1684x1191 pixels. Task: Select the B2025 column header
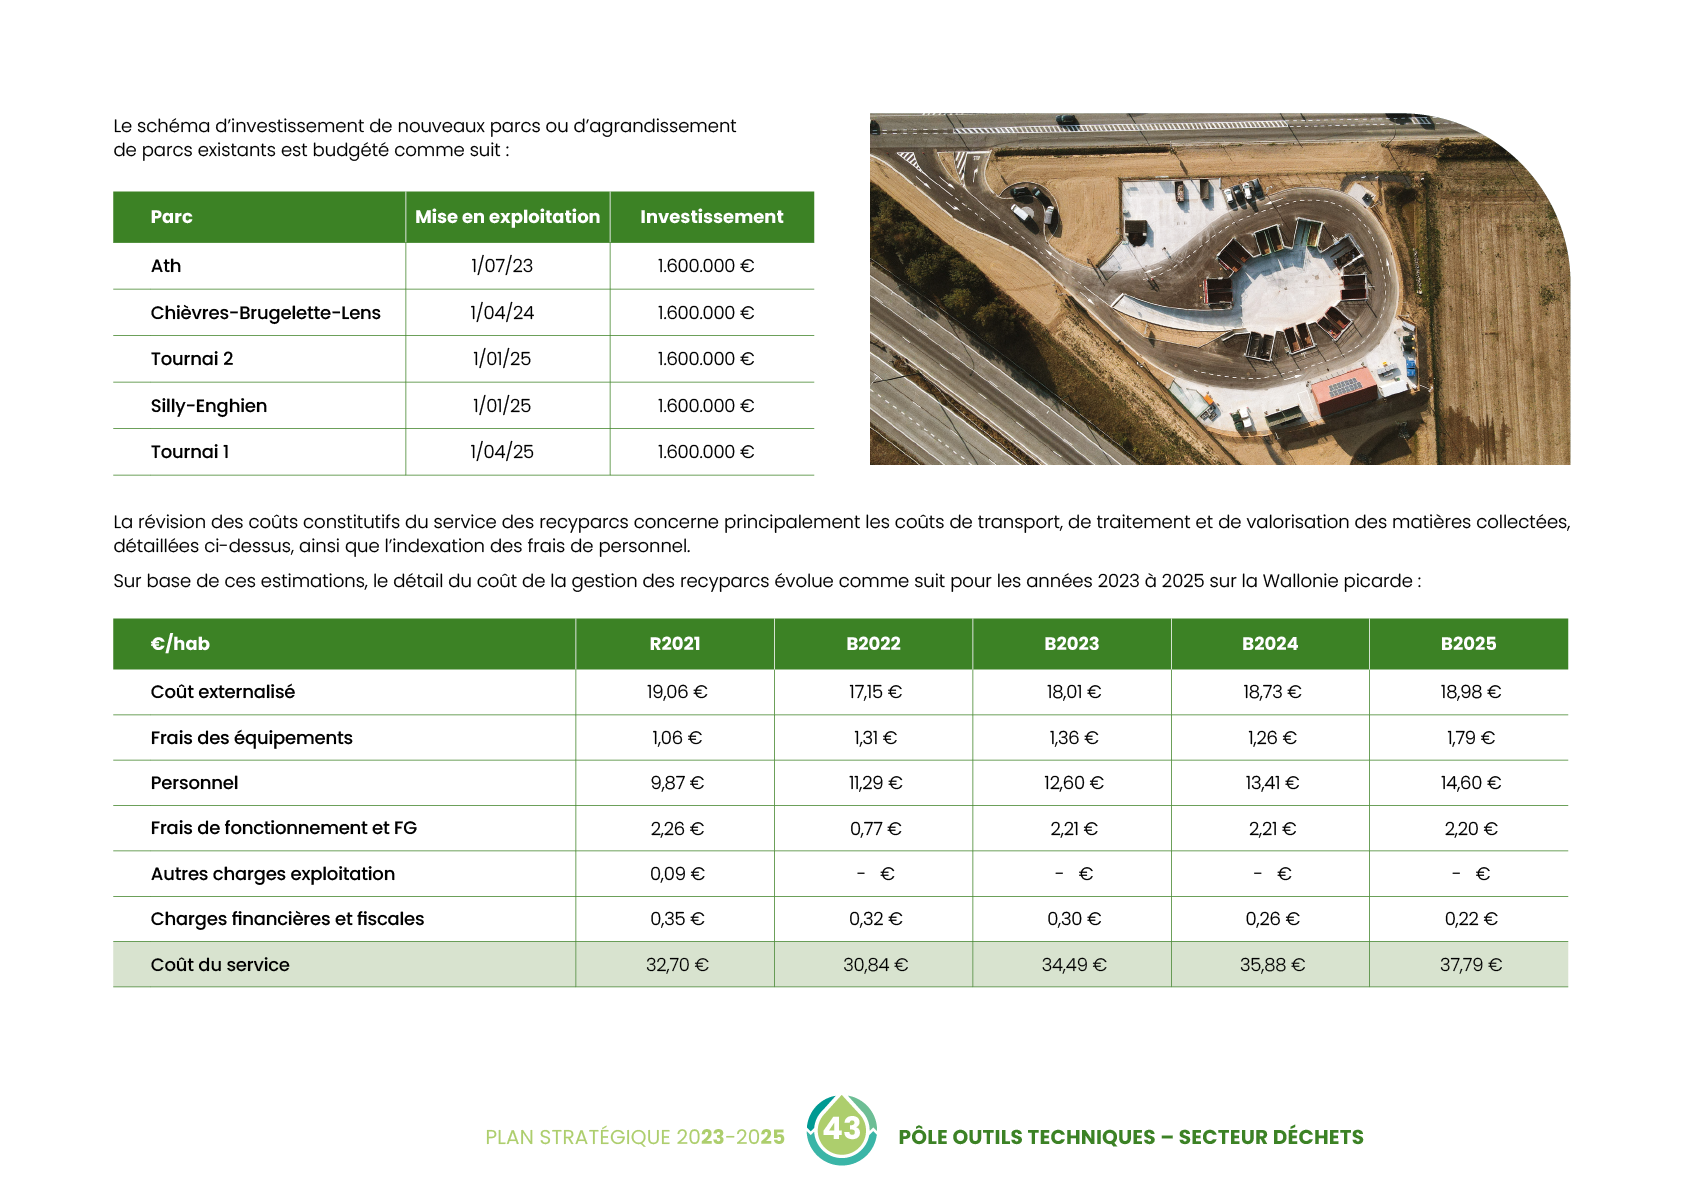pyautogui.click(x=1468, y=644)
